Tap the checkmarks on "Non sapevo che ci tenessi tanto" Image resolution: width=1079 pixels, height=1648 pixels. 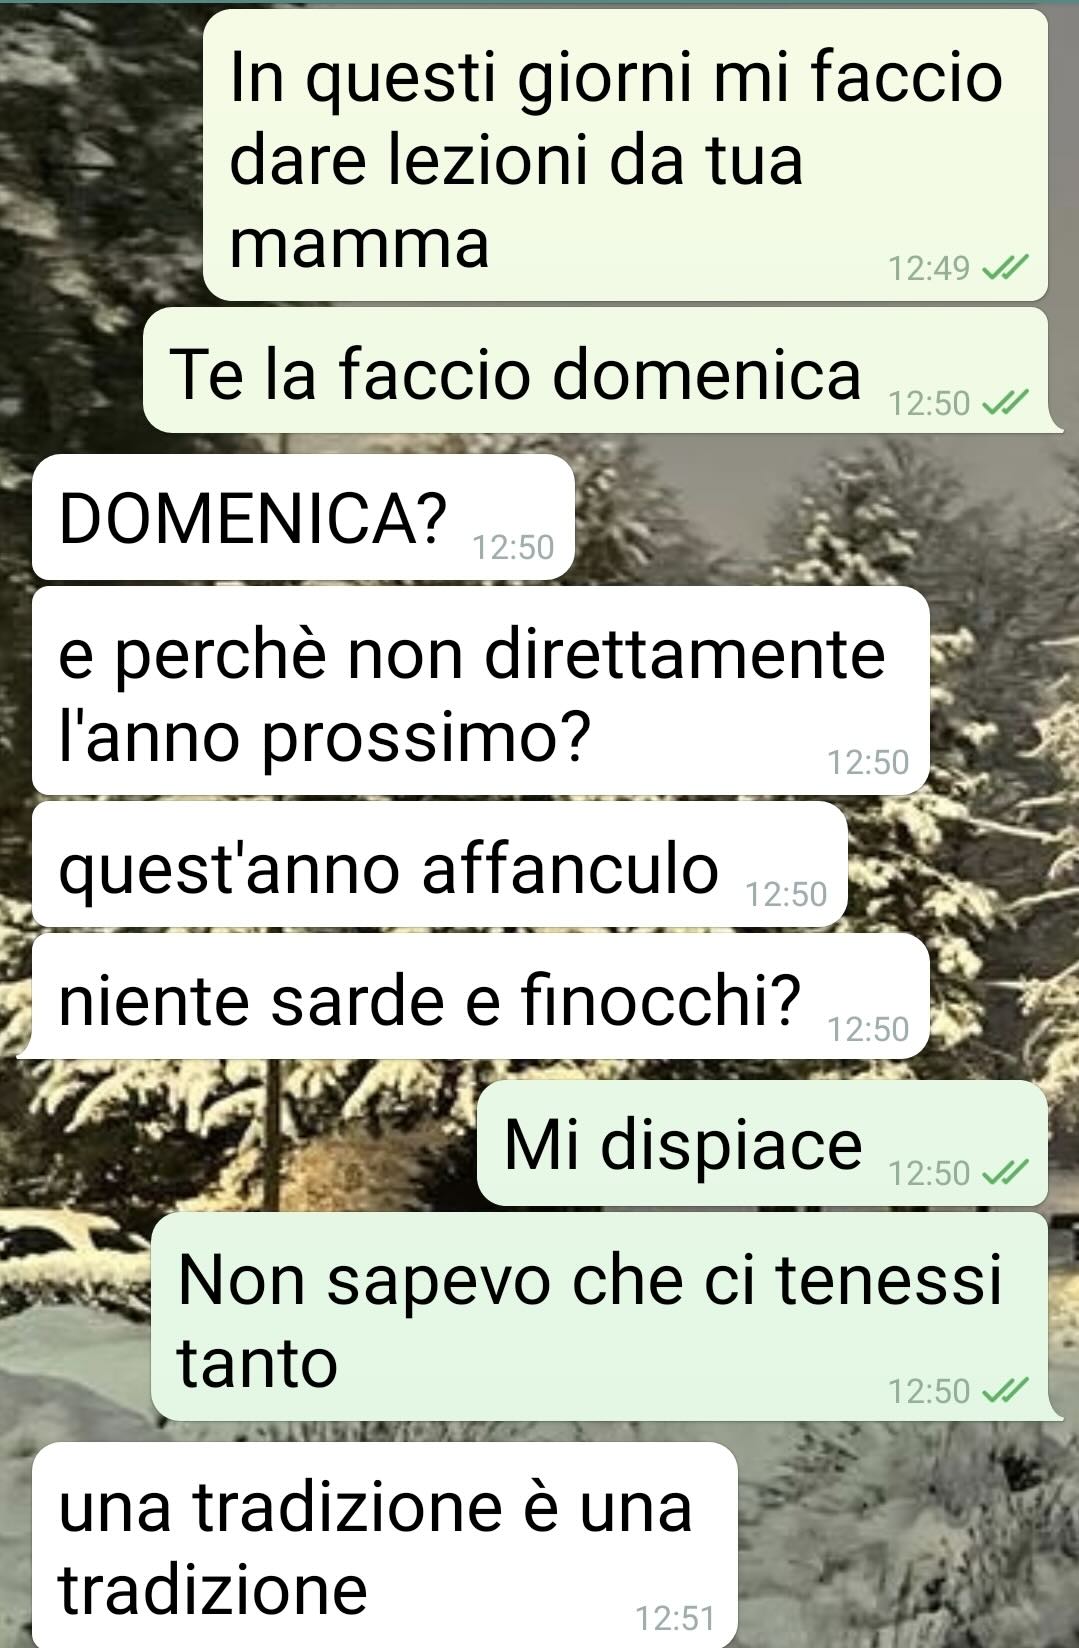[1005, 1391]
